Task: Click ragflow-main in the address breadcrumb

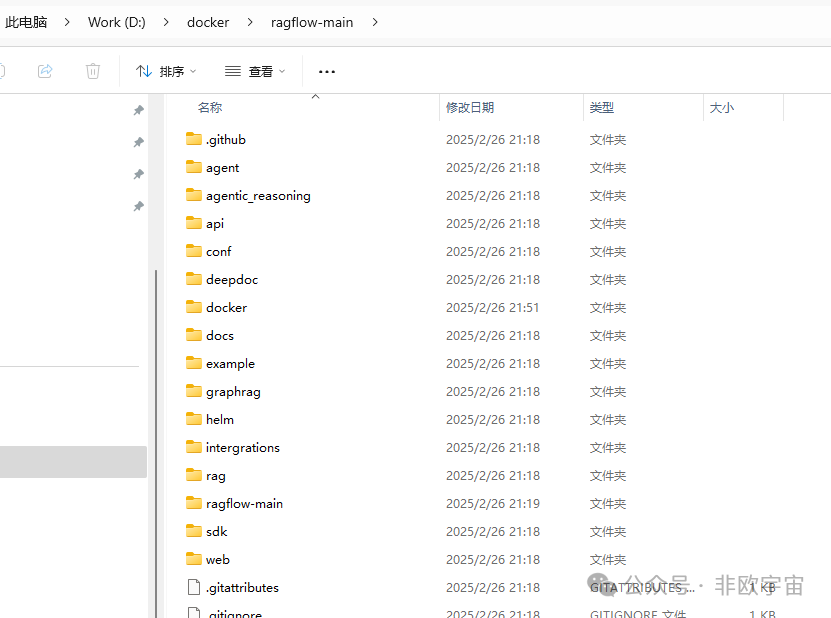Action: 312,22
